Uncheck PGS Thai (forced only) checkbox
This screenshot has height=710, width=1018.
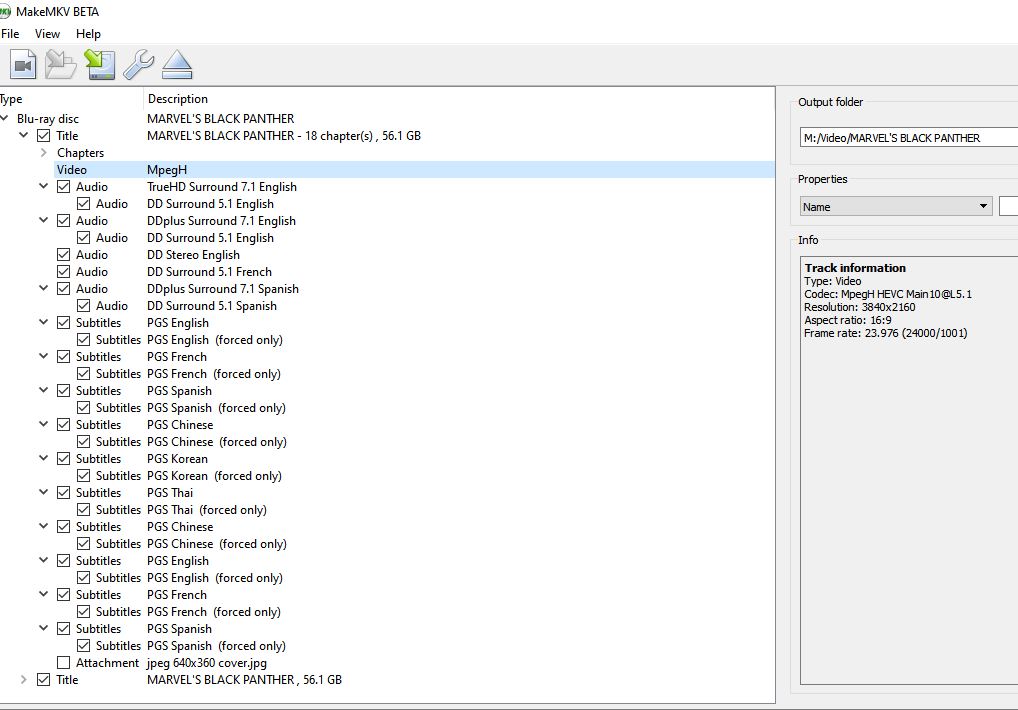tap(84, 509)
